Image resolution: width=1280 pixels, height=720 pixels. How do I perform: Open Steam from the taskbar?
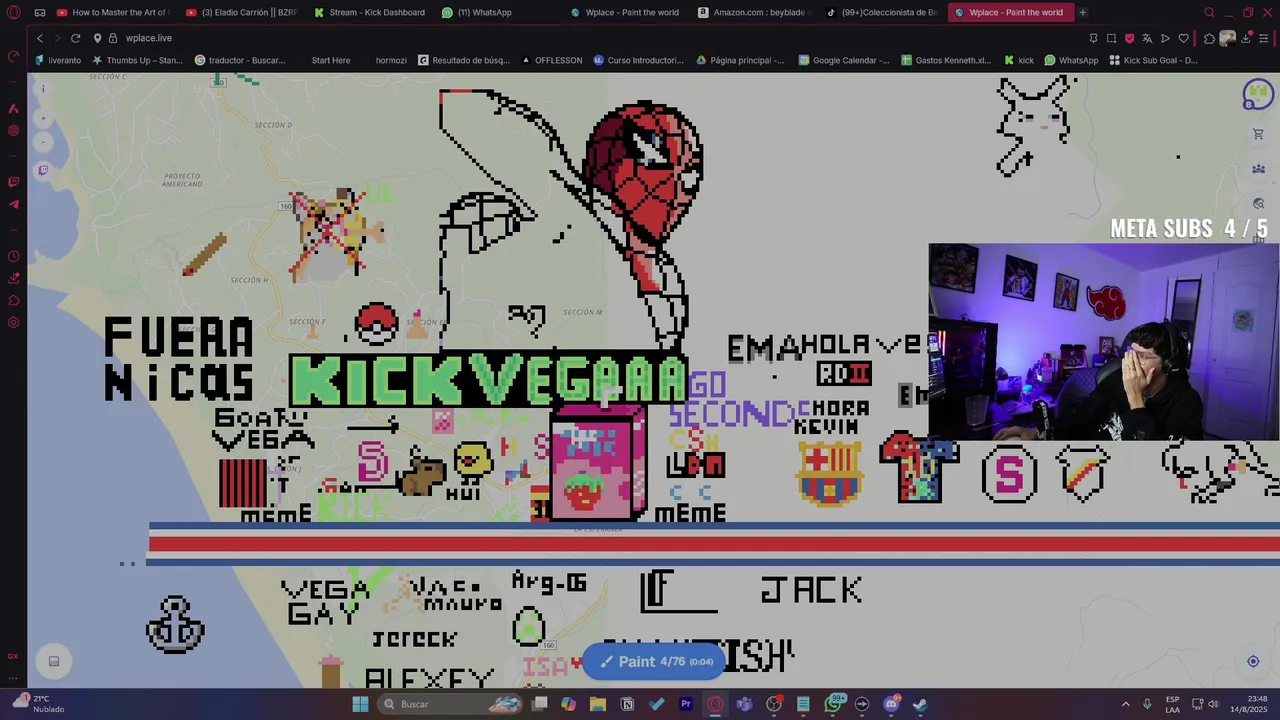[x=920, y=704]
